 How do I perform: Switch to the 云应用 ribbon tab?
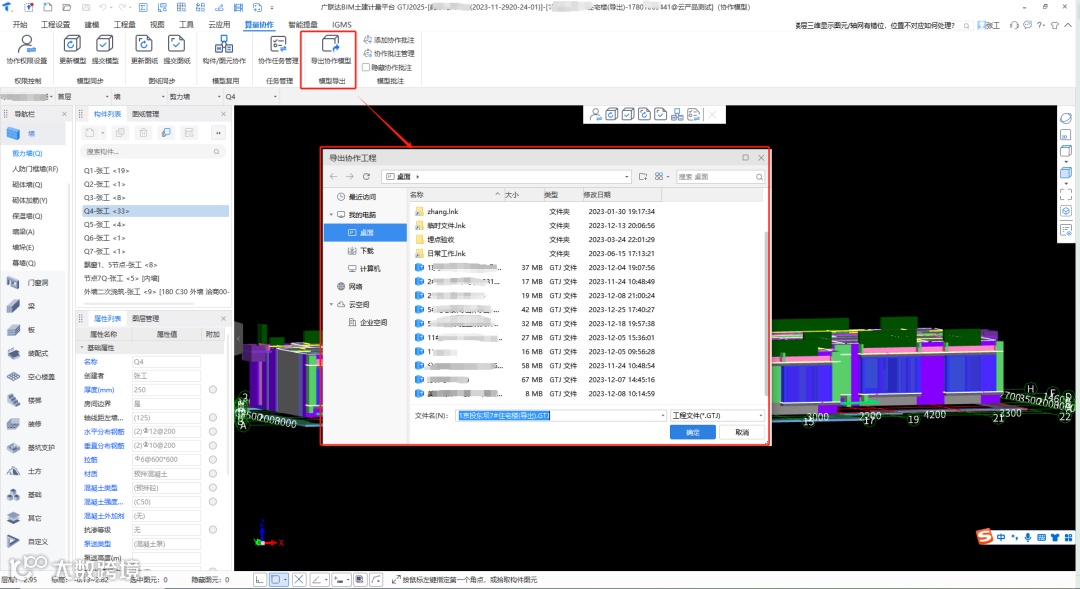(x=219, y=24)
